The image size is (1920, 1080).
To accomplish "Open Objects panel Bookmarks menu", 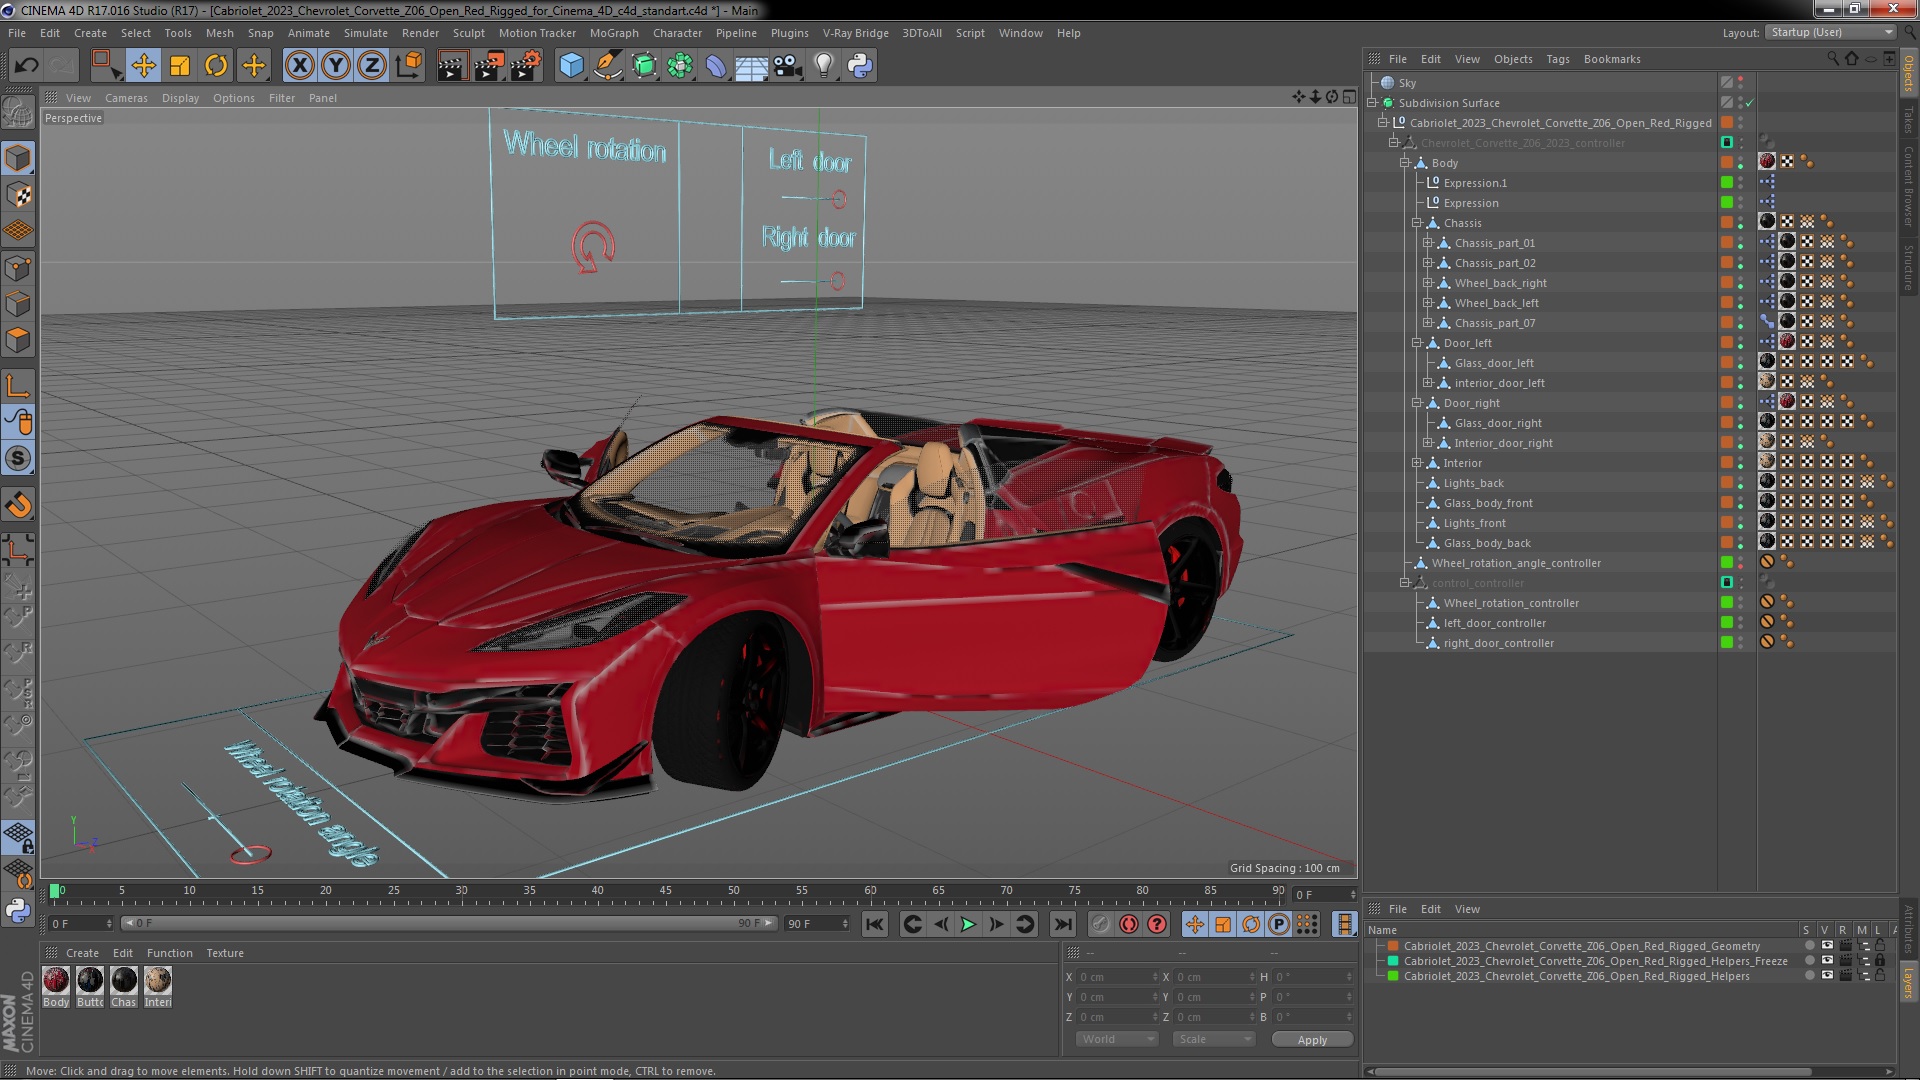I will click(x=1612, y=59).
